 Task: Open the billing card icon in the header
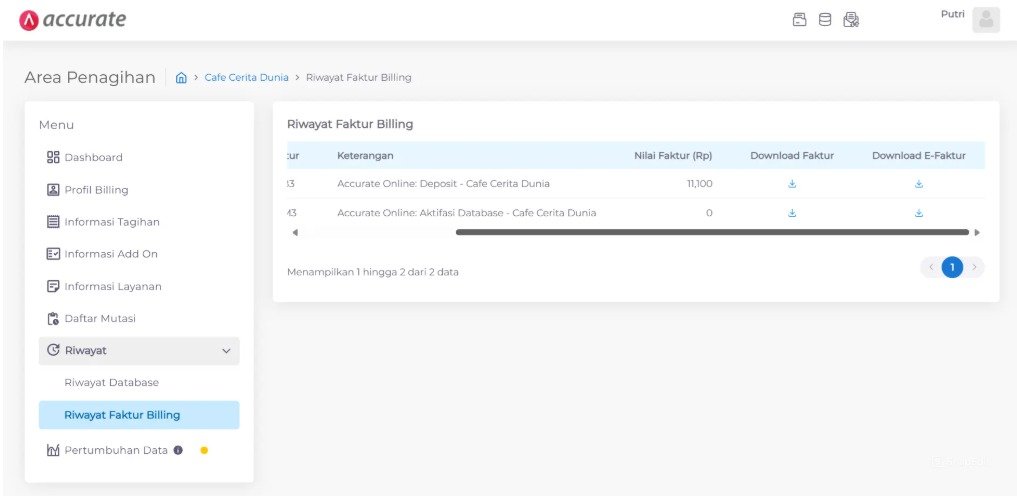point(800,20)
